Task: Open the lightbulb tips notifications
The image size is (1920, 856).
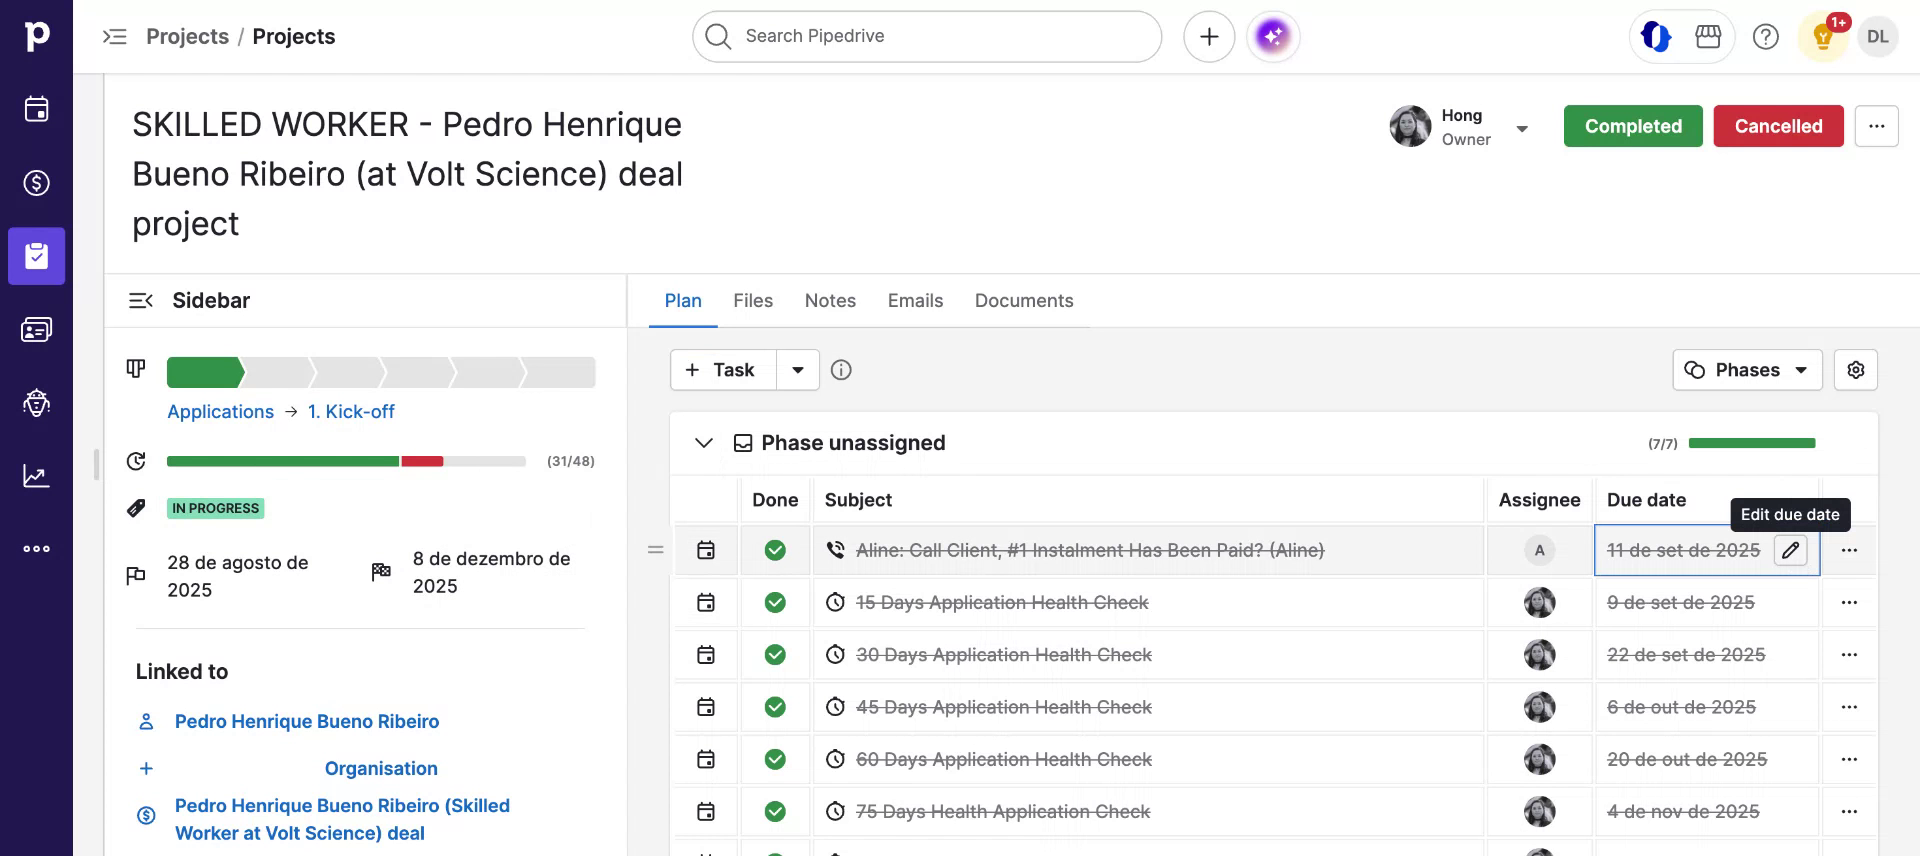Action: coord(1823,38)
